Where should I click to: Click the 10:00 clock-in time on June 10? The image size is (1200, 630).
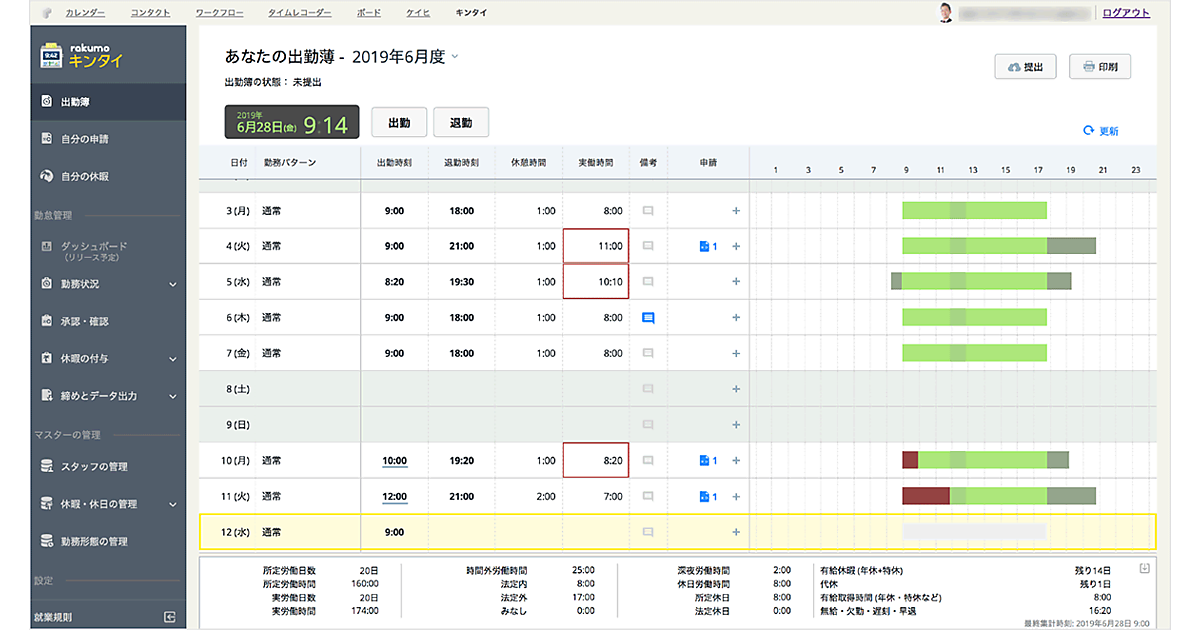[394, 461]
